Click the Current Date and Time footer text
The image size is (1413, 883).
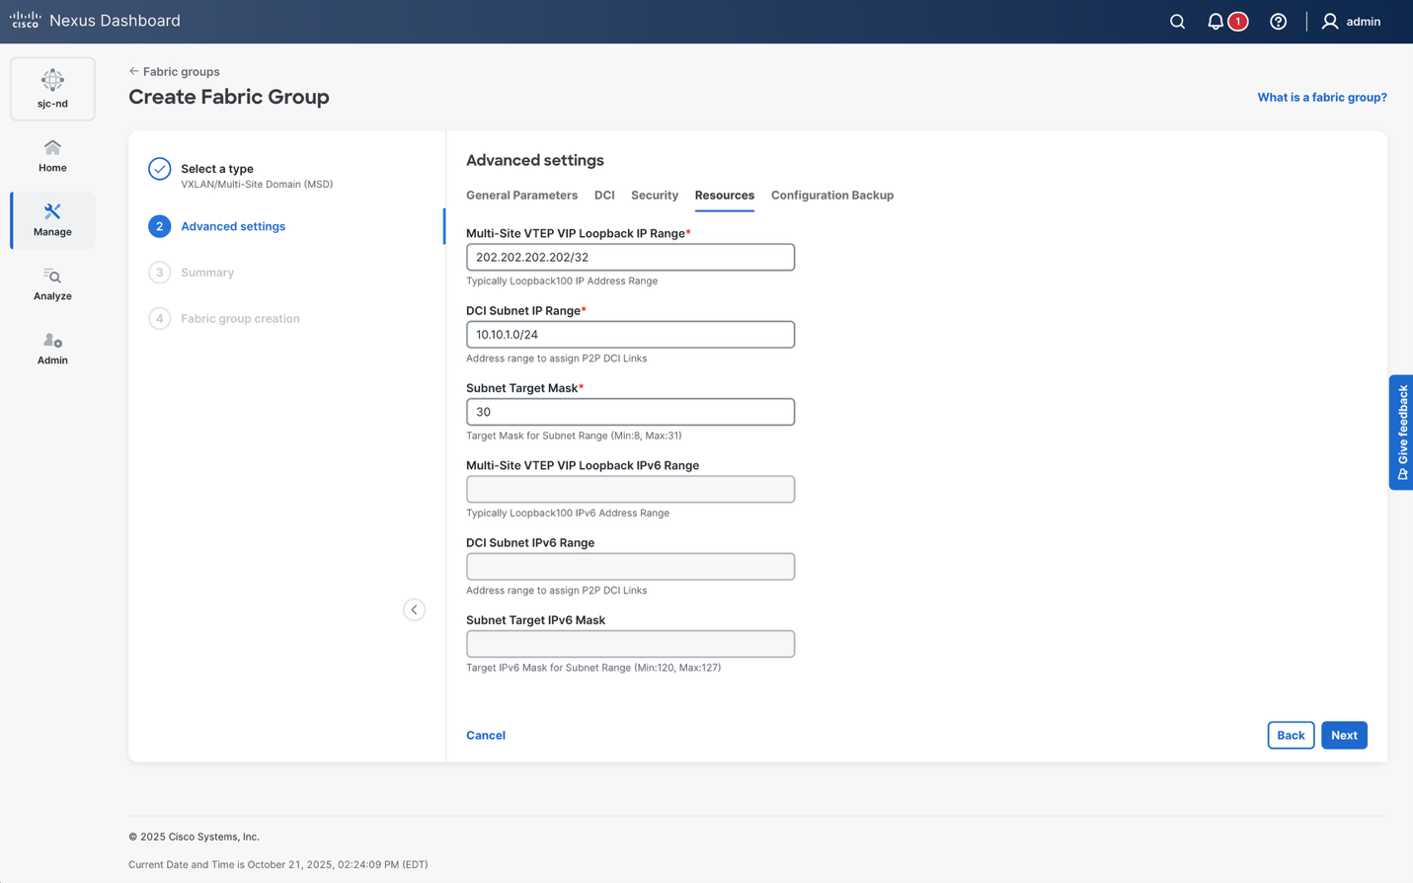(x=278, y=865)
